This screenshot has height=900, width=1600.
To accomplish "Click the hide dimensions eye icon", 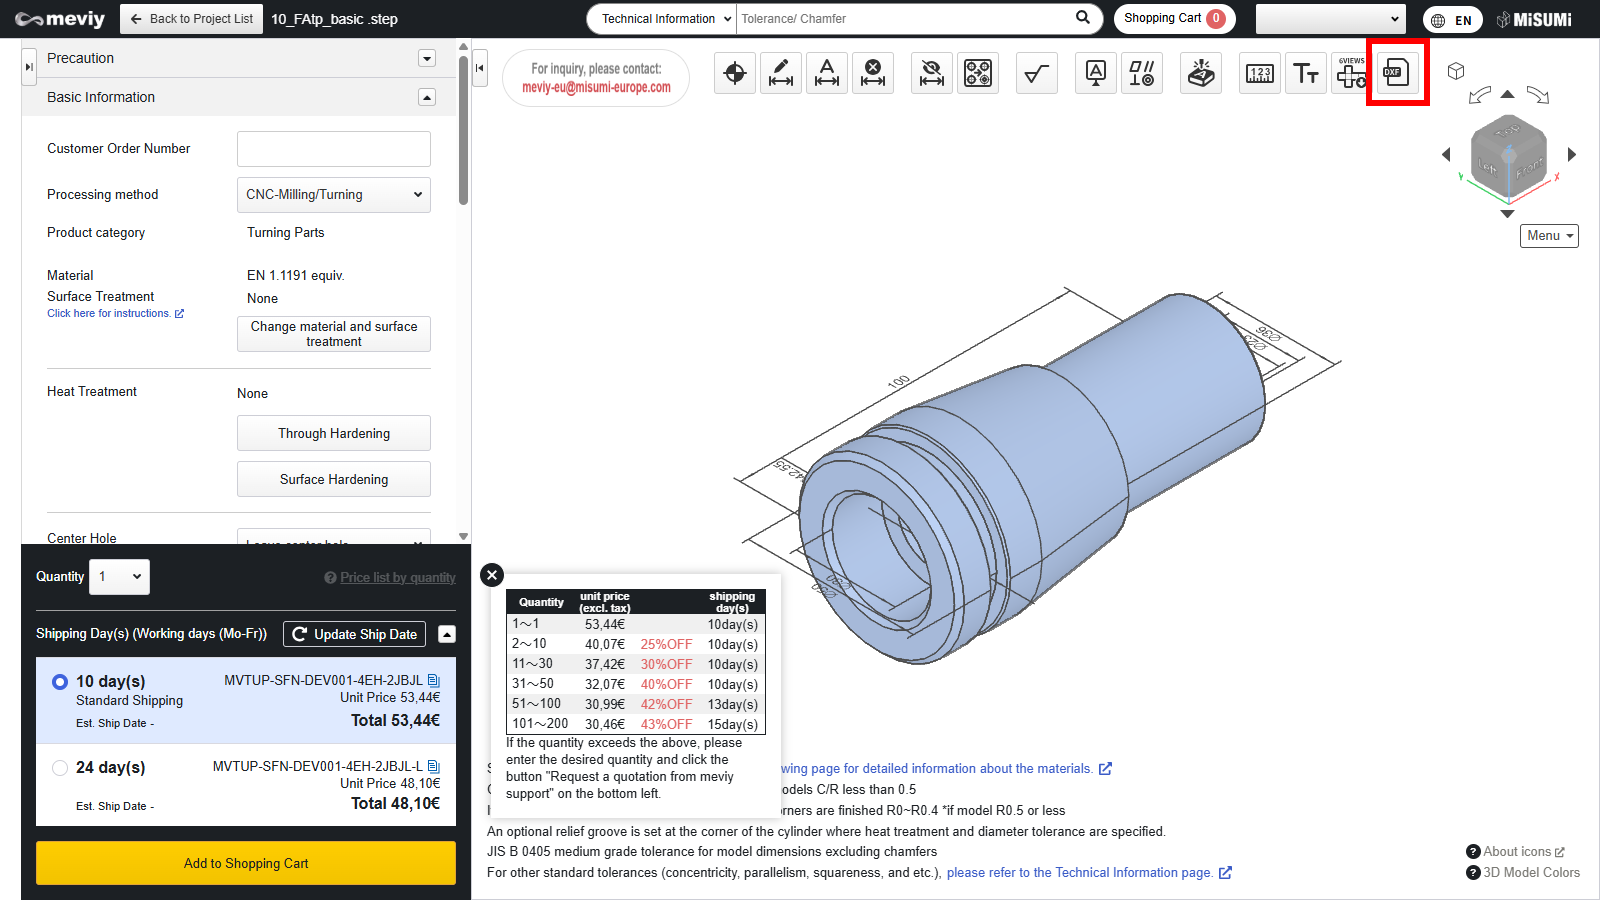I will pyautogui.click(x=932, y=73).
